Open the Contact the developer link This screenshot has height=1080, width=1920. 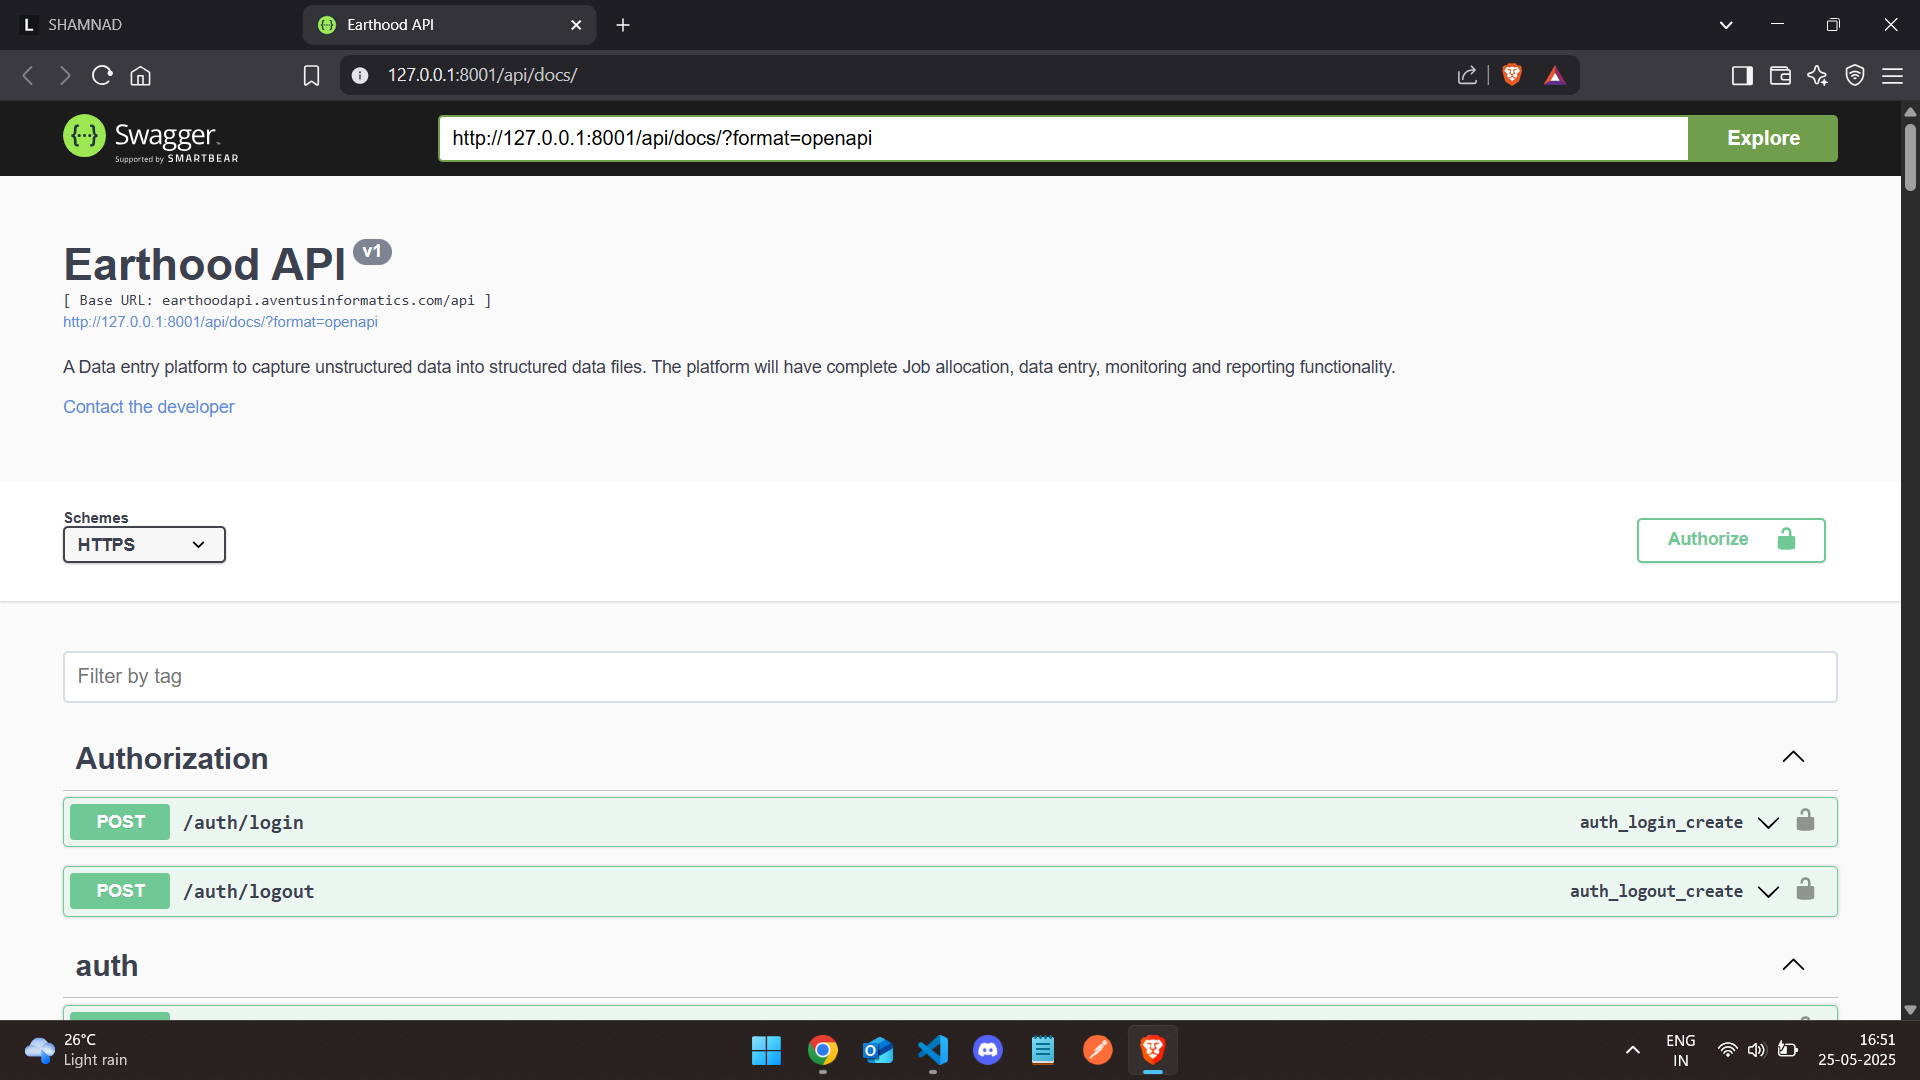[148, 407]
